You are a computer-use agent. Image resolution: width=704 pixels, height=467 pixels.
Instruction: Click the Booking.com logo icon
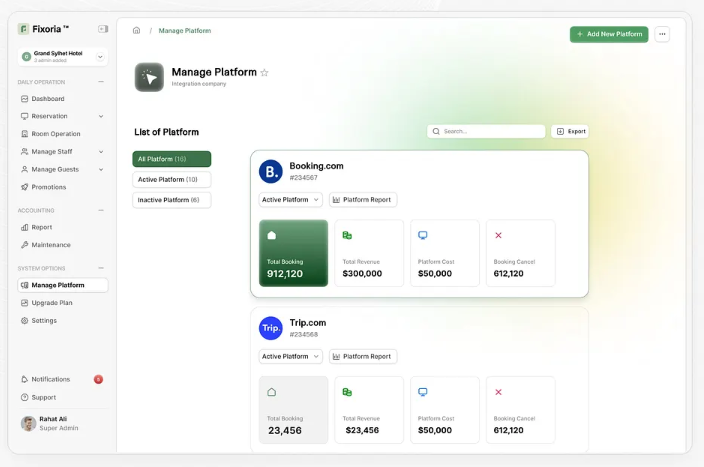[x=271, y=171]
